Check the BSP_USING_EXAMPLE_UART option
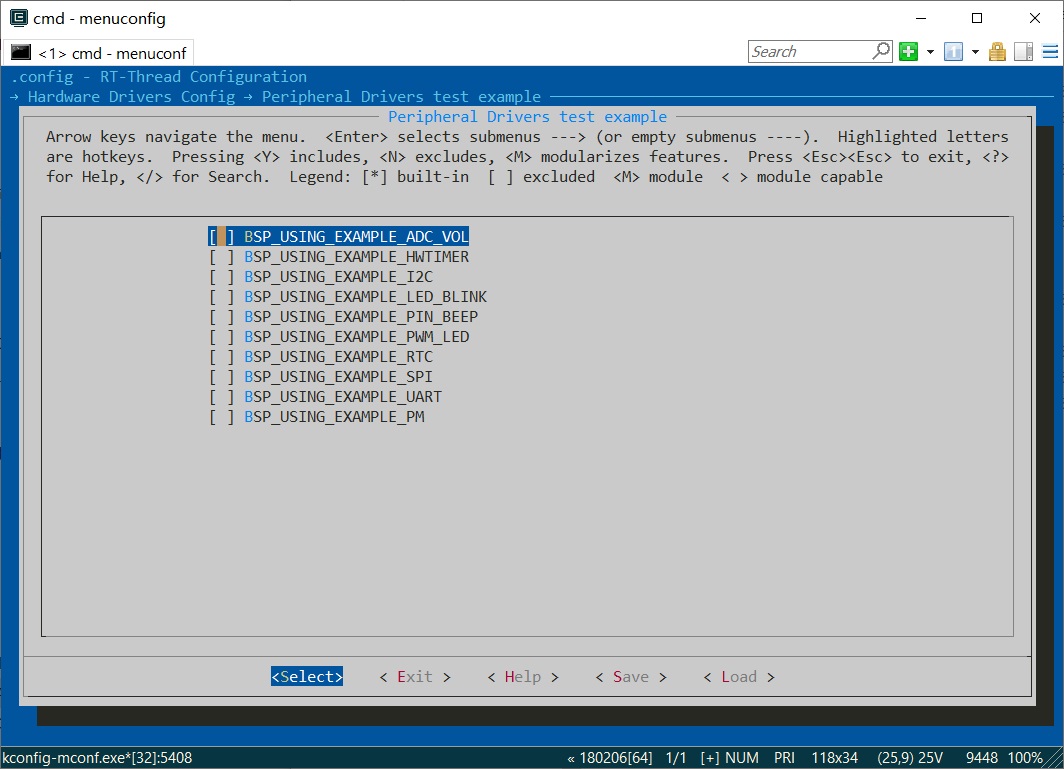Image resolution: width=1064 pixels, height=769 pixels. click(x=221, y=397)
